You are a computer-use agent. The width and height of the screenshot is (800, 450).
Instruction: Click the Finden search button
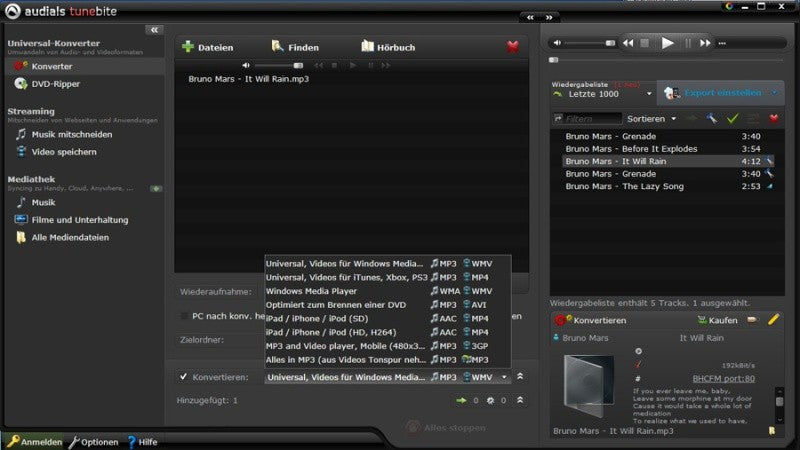pos(295,47)
